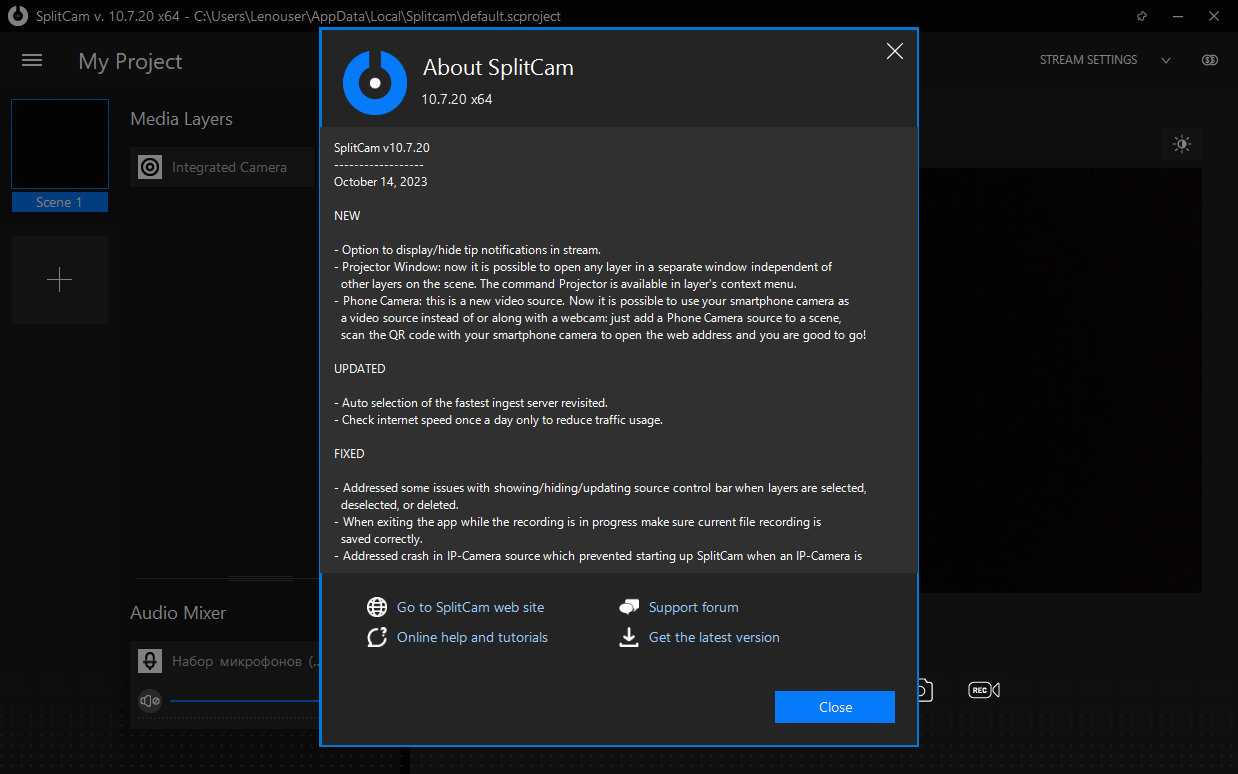The width and height of the screenshot is (1238, 774).
Task: Click the Support forum chat bubble icon
Action: pyautogui.click(x=629, y=606)
